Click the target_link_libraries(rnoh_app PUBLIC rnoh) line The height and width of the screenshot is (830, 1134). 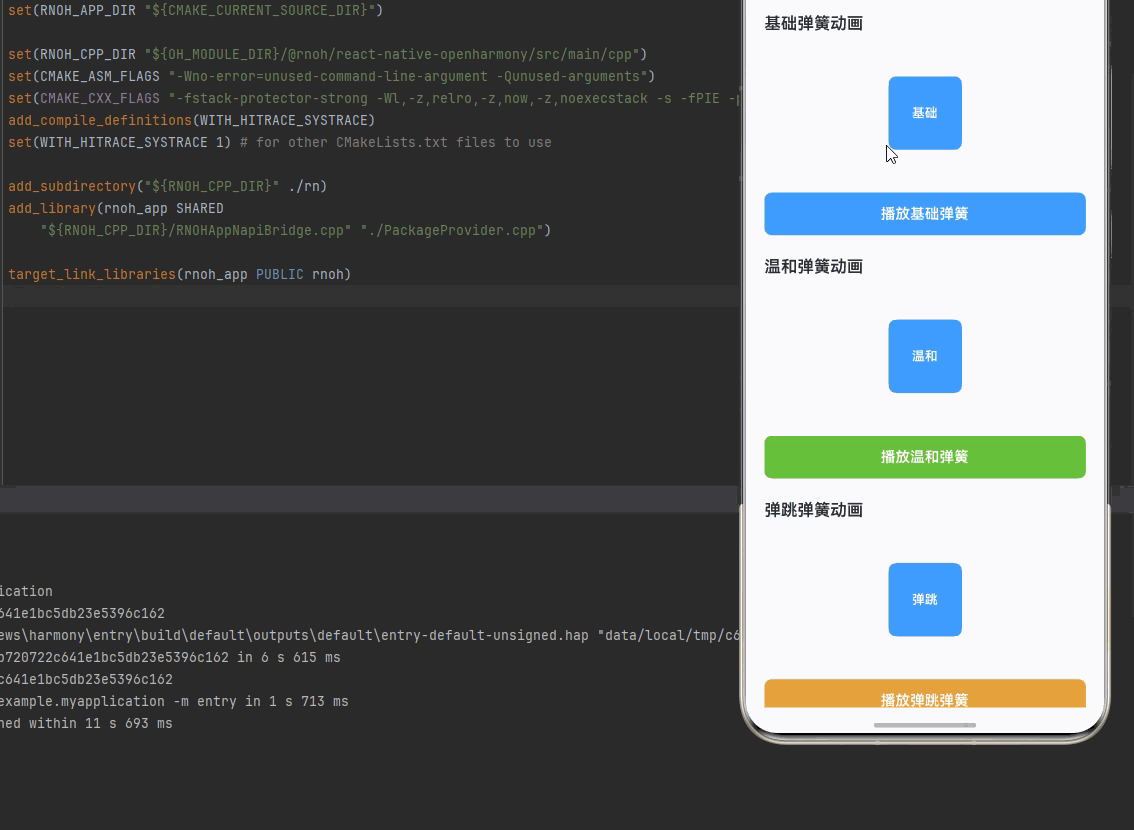click(x=179, y=275)
